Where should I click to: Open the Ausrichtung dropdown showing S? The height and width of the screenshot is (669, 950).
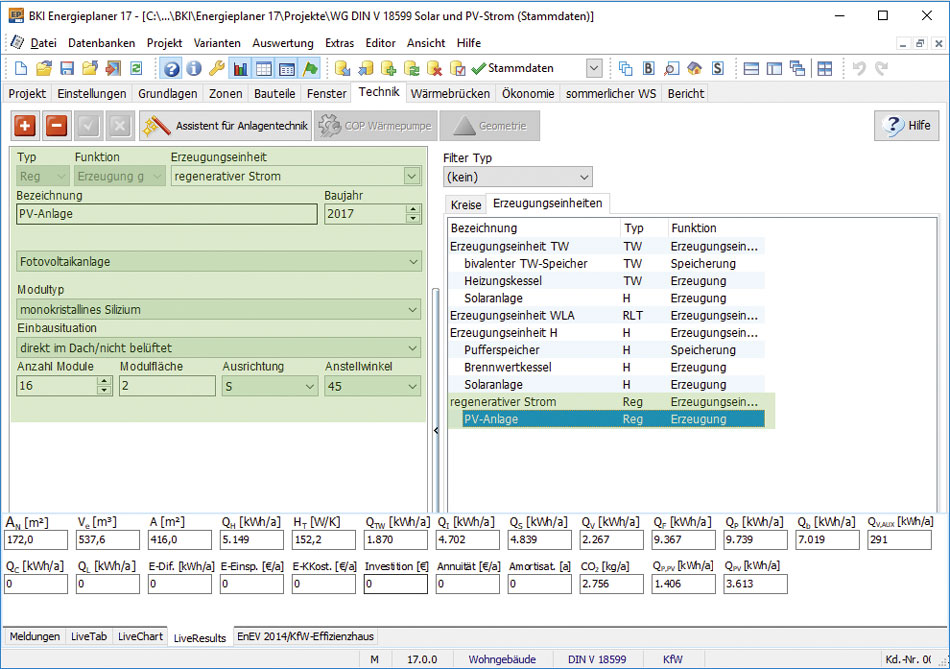point(270,386)
